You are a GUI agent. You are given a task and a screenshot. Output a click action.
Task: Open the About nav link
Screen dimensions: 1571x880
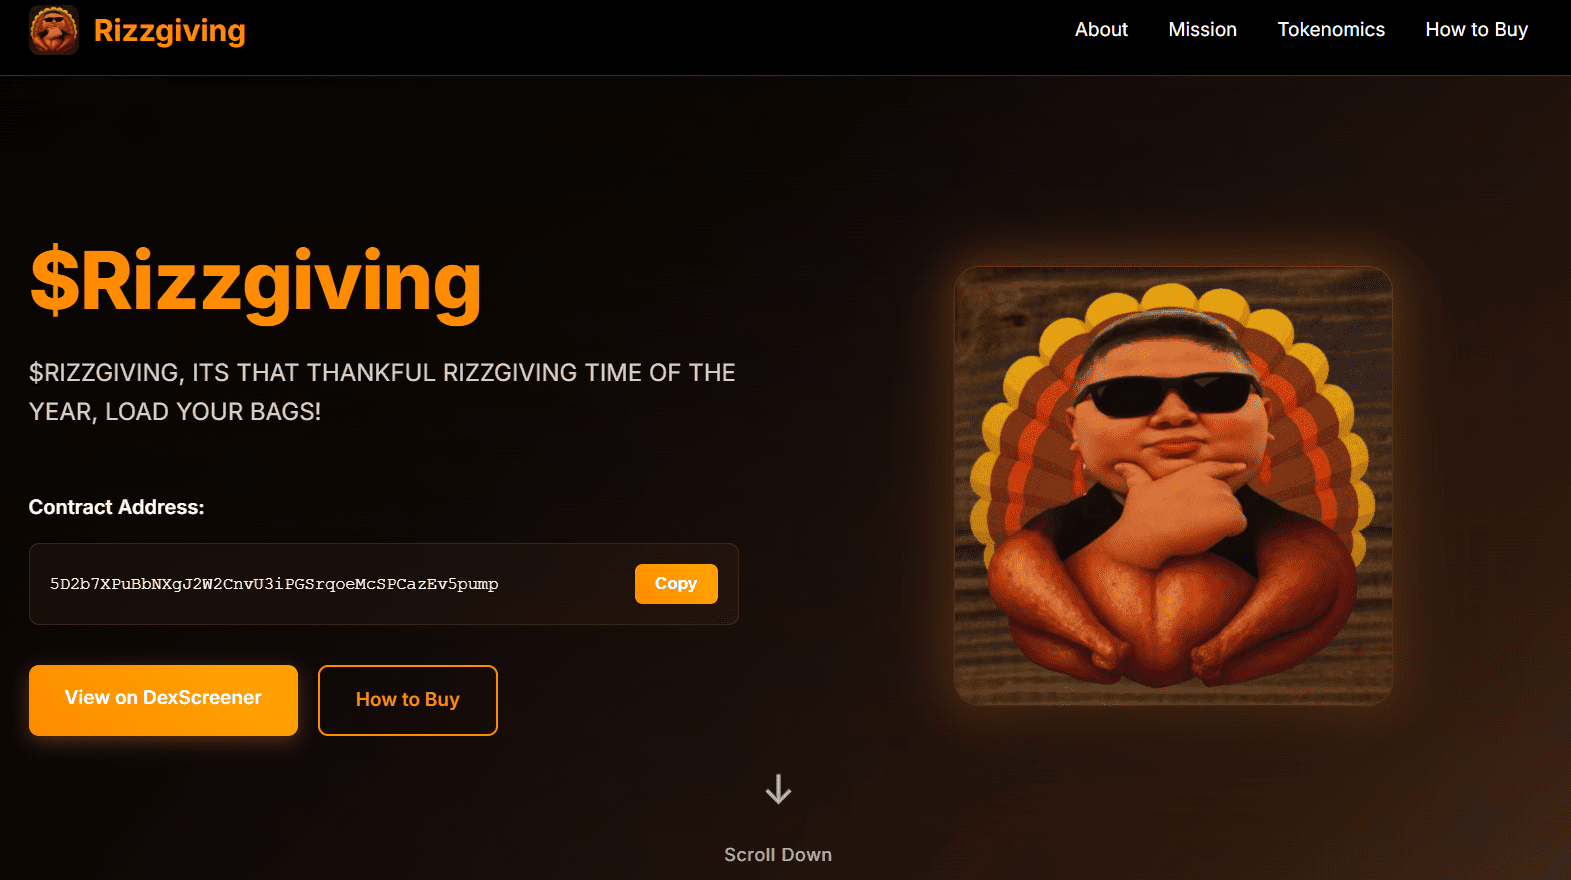pos(1101,30)
